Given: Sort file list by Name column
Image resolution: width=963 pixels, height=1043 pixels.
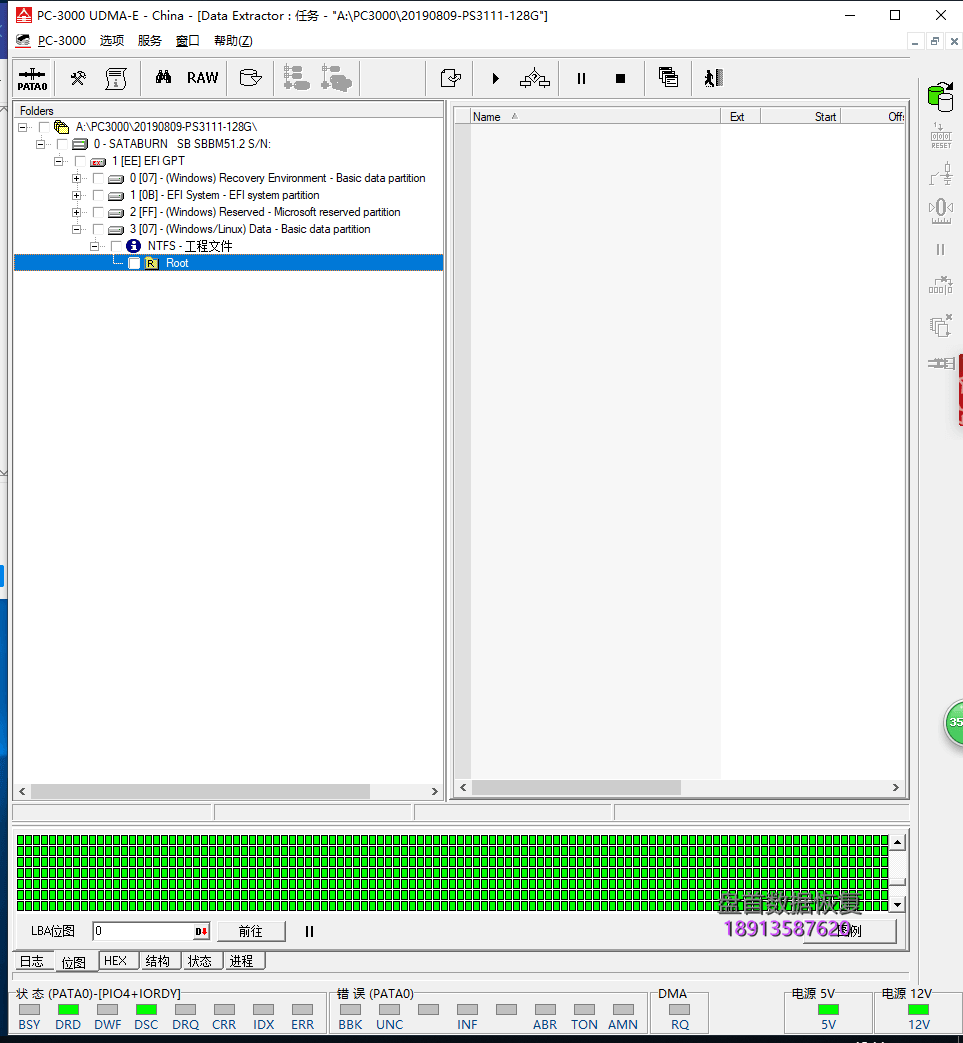Looking at the screenshot, I should coord(595,116).
